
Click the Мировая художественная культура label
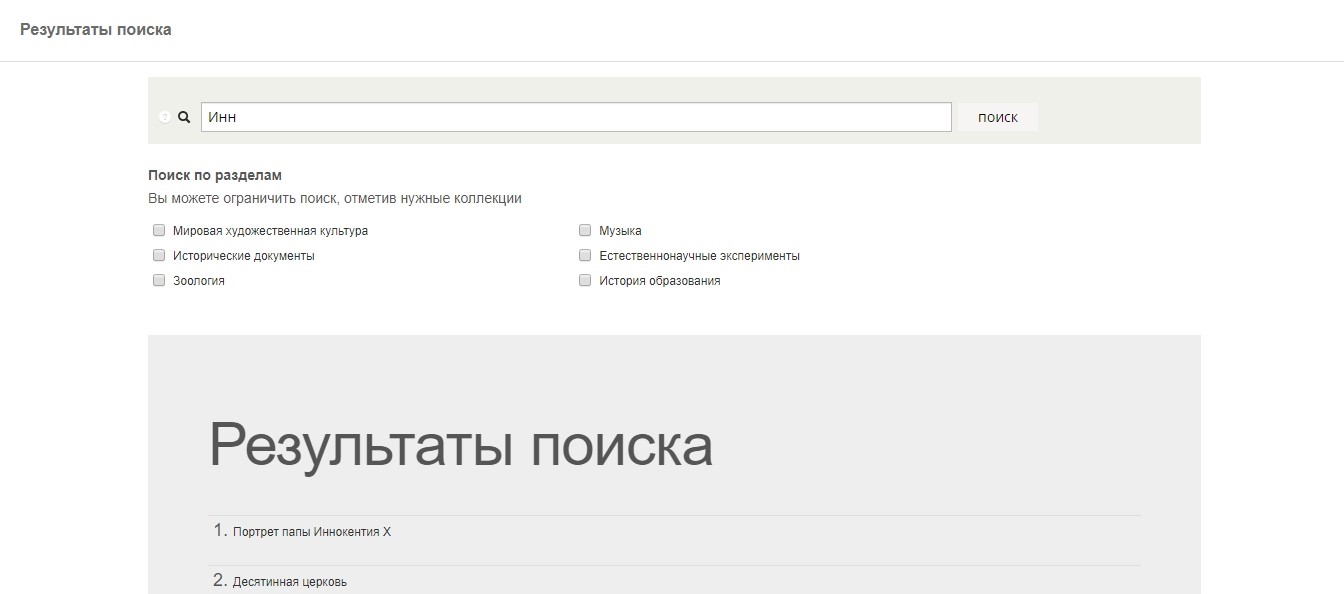(x=270, y=231)
